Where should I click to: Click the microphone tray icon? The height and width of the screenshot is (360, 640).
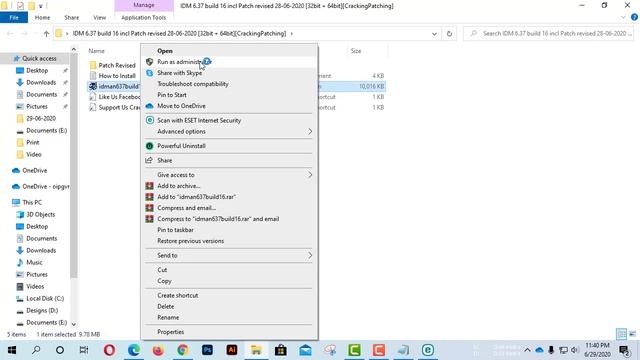pyautogui.click(x=551, y=350)
